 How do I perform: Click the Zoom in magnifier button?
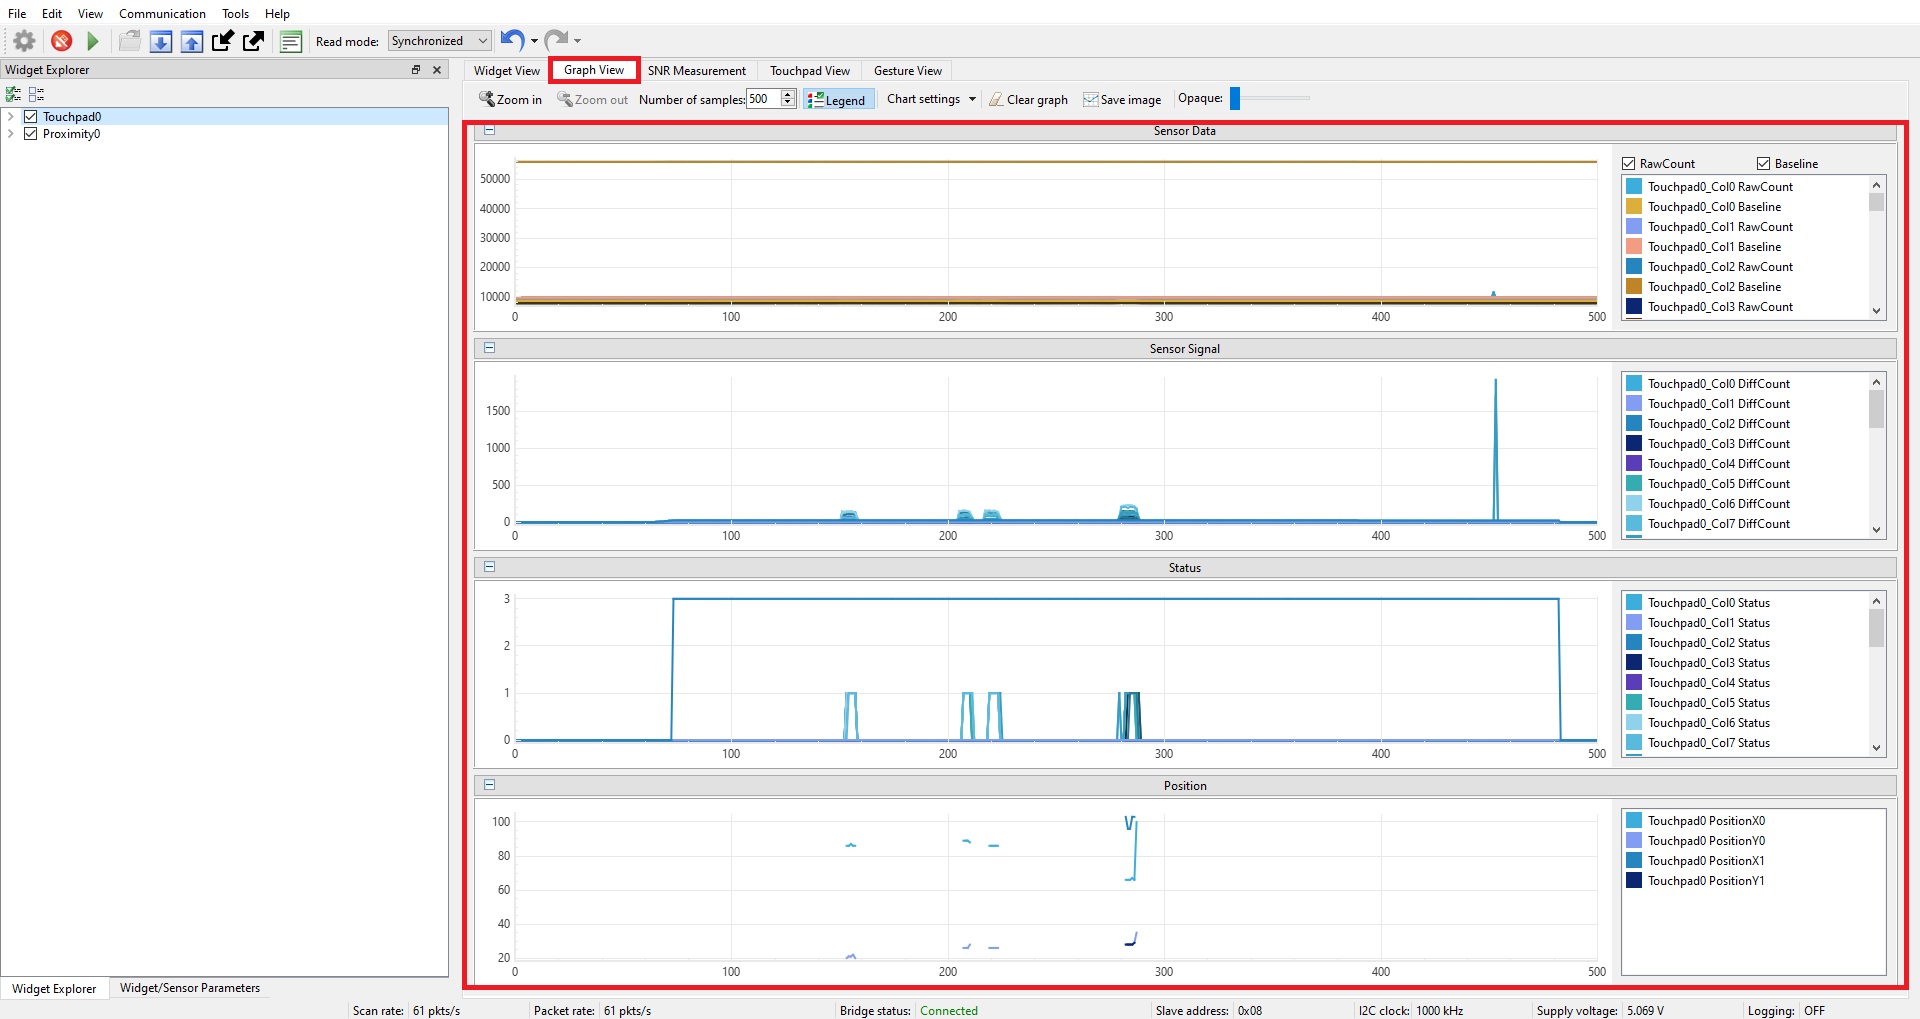tap(510, 99)
